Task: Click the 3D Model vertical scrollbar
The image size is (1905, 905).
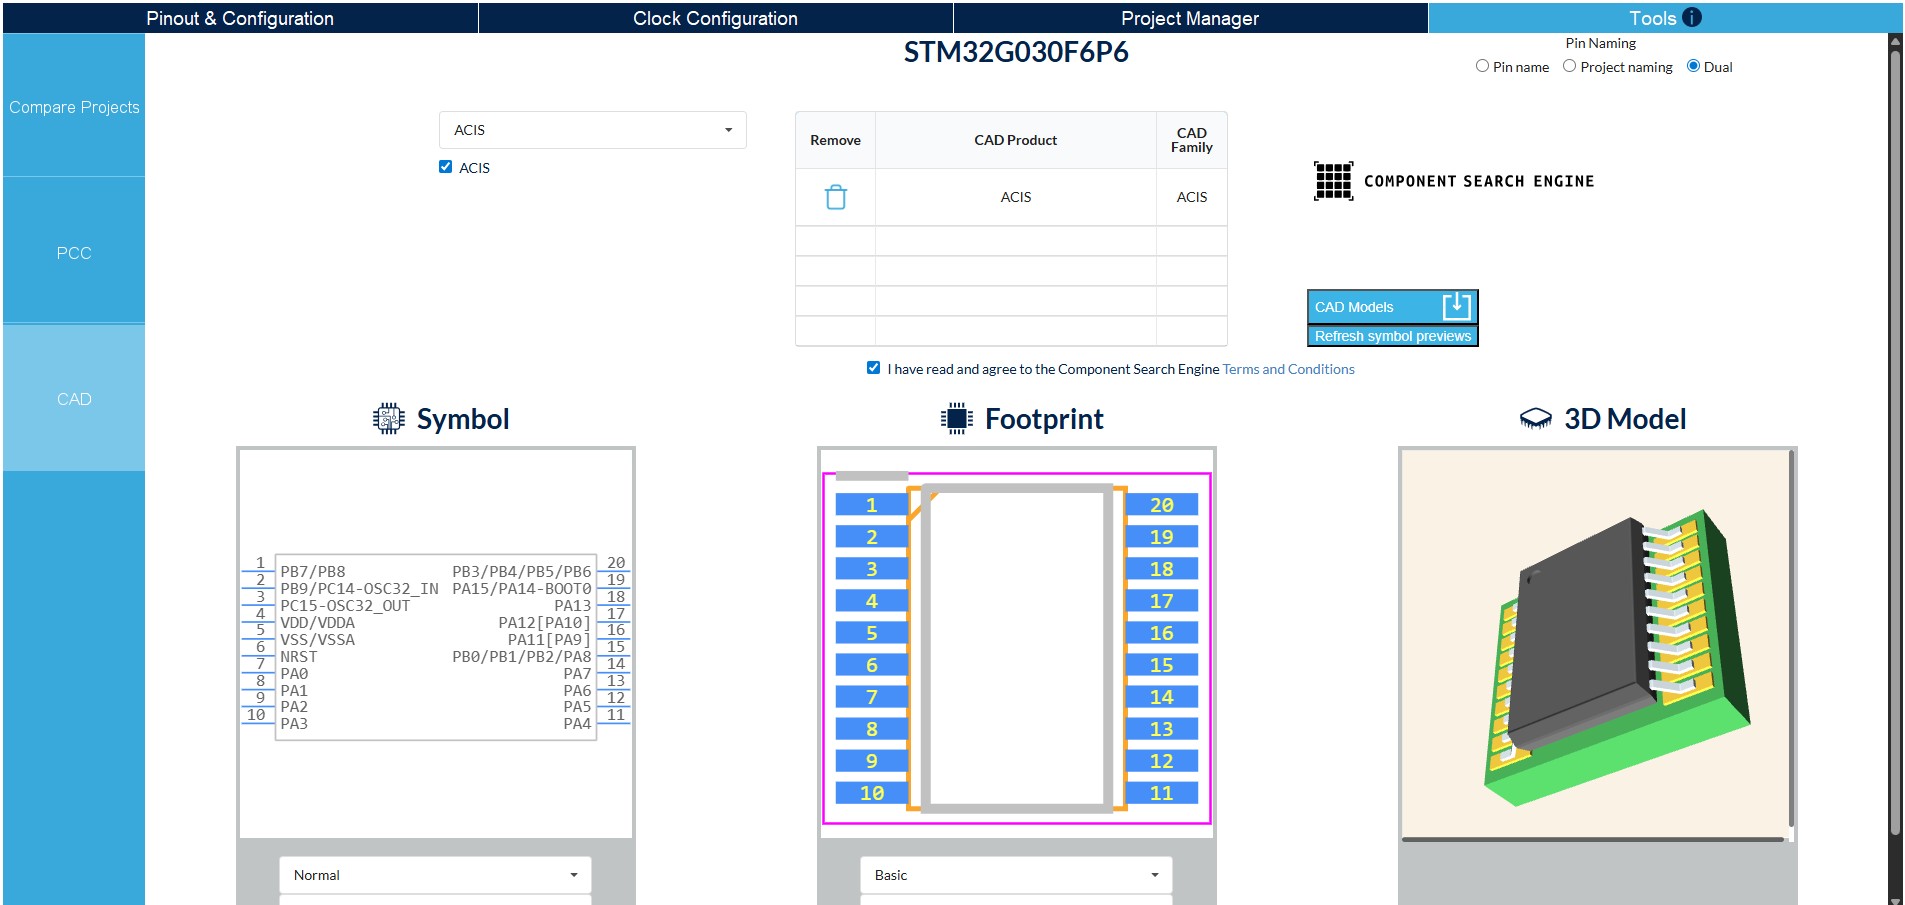Action: pos(1791,640)
